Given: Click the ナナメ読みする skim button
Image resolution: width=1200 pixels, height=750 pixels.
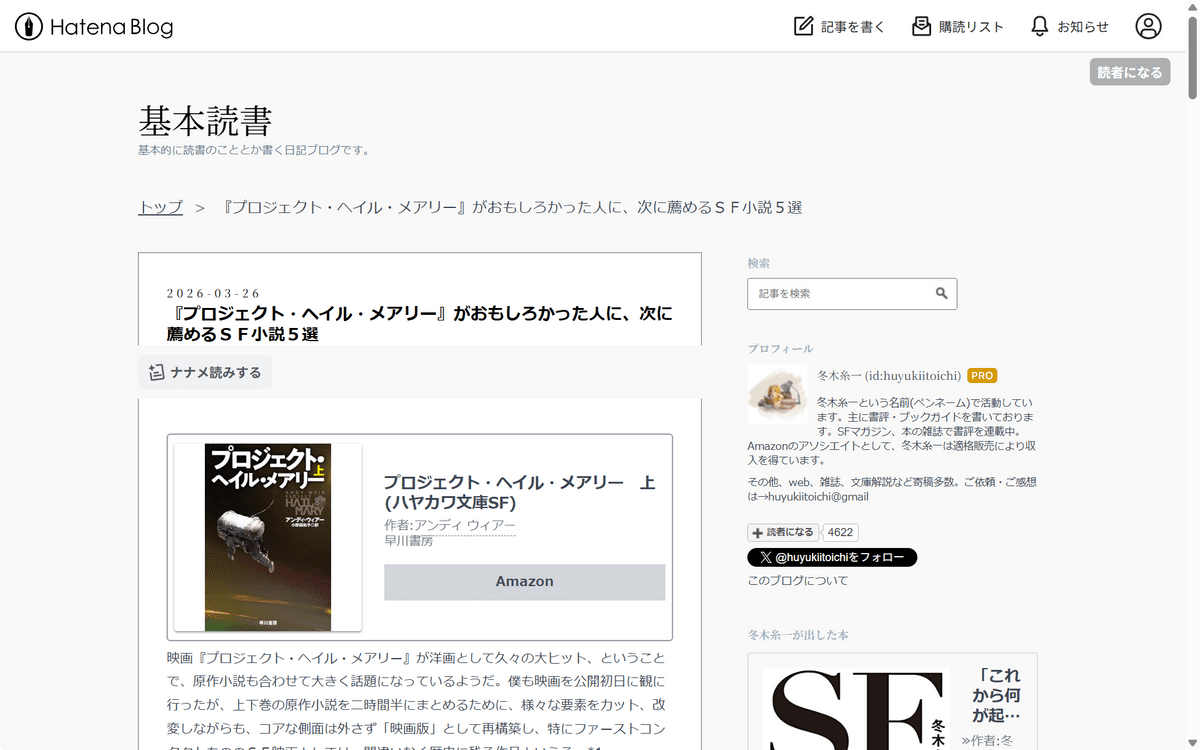Looking at the screenshot, I should tap(205, 372).
